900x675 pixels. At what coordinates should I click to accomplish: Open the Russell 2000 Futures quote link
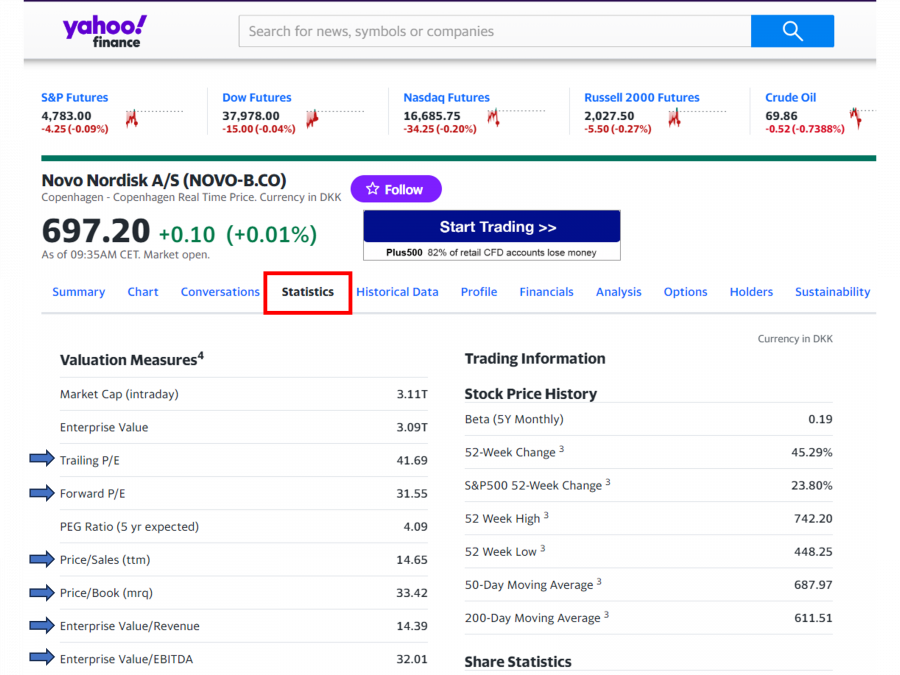tap(641, 97)
